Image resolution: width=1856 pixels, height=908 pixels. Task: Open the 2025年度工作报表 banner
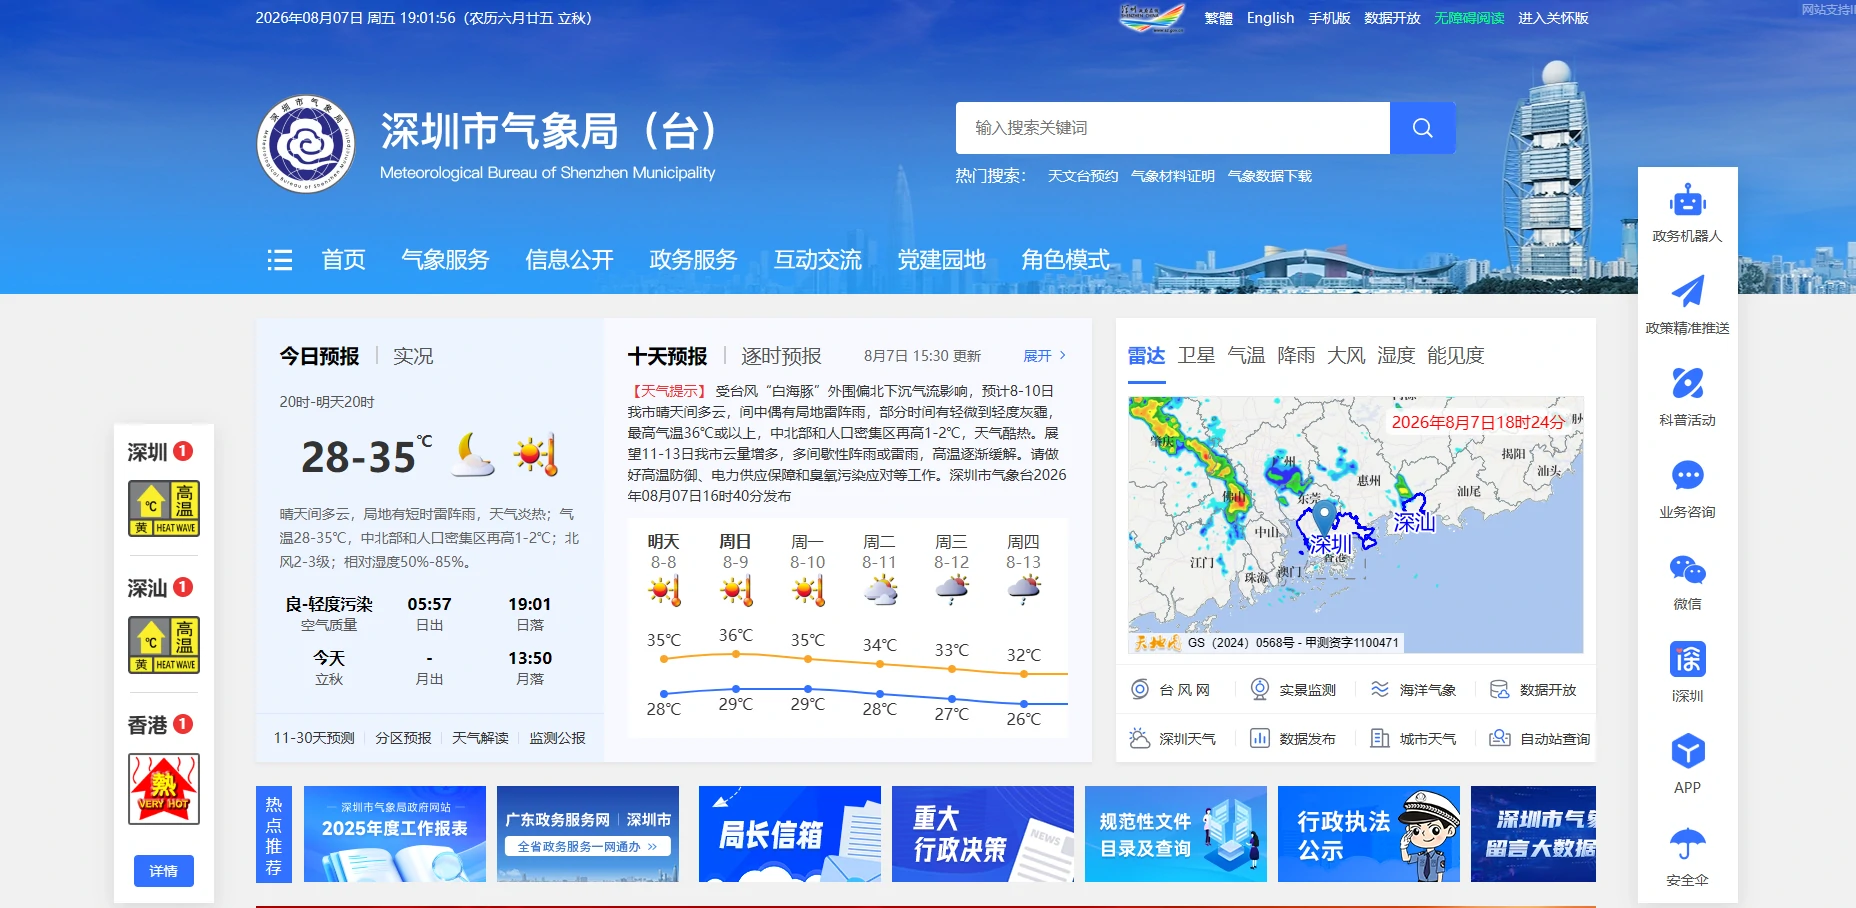click(x=395, y=834)
